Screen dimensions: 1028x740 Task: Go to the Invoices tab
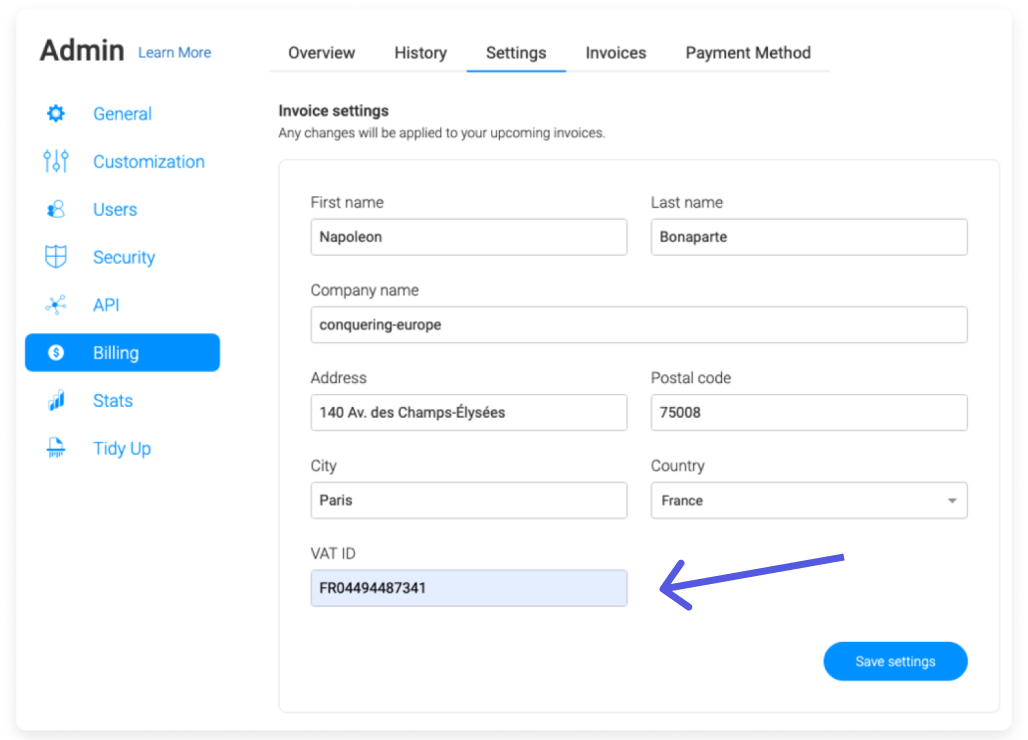coord(616,52)
